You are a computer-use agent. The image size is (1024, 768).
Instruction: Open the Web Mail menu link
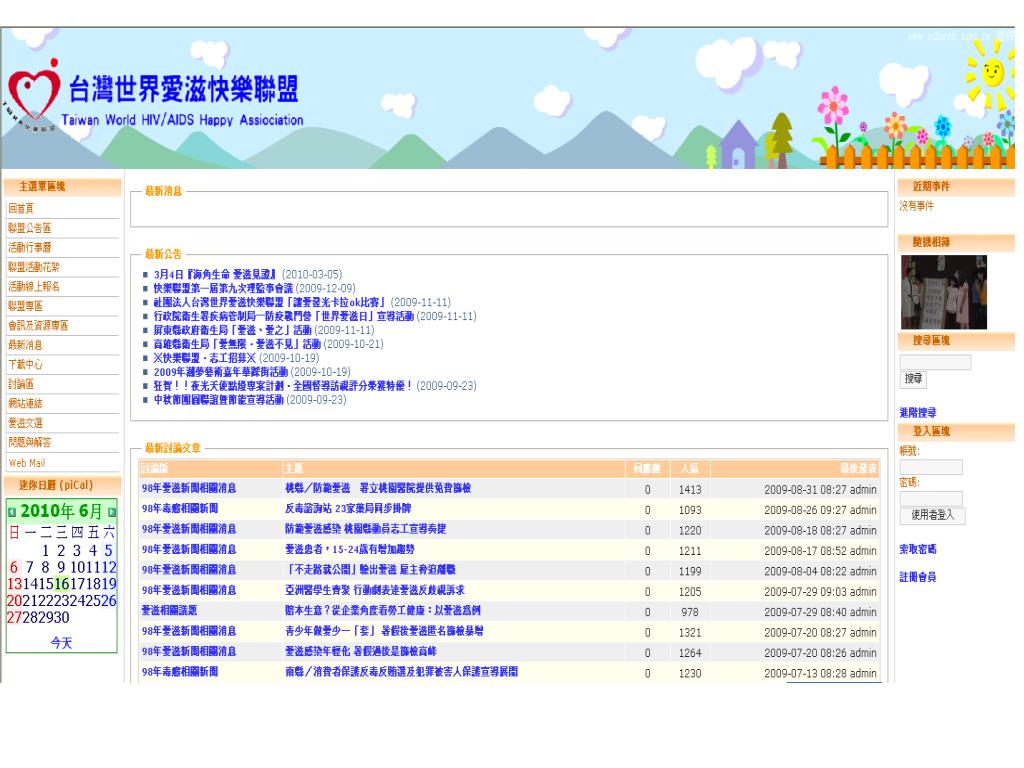(28, 463)
